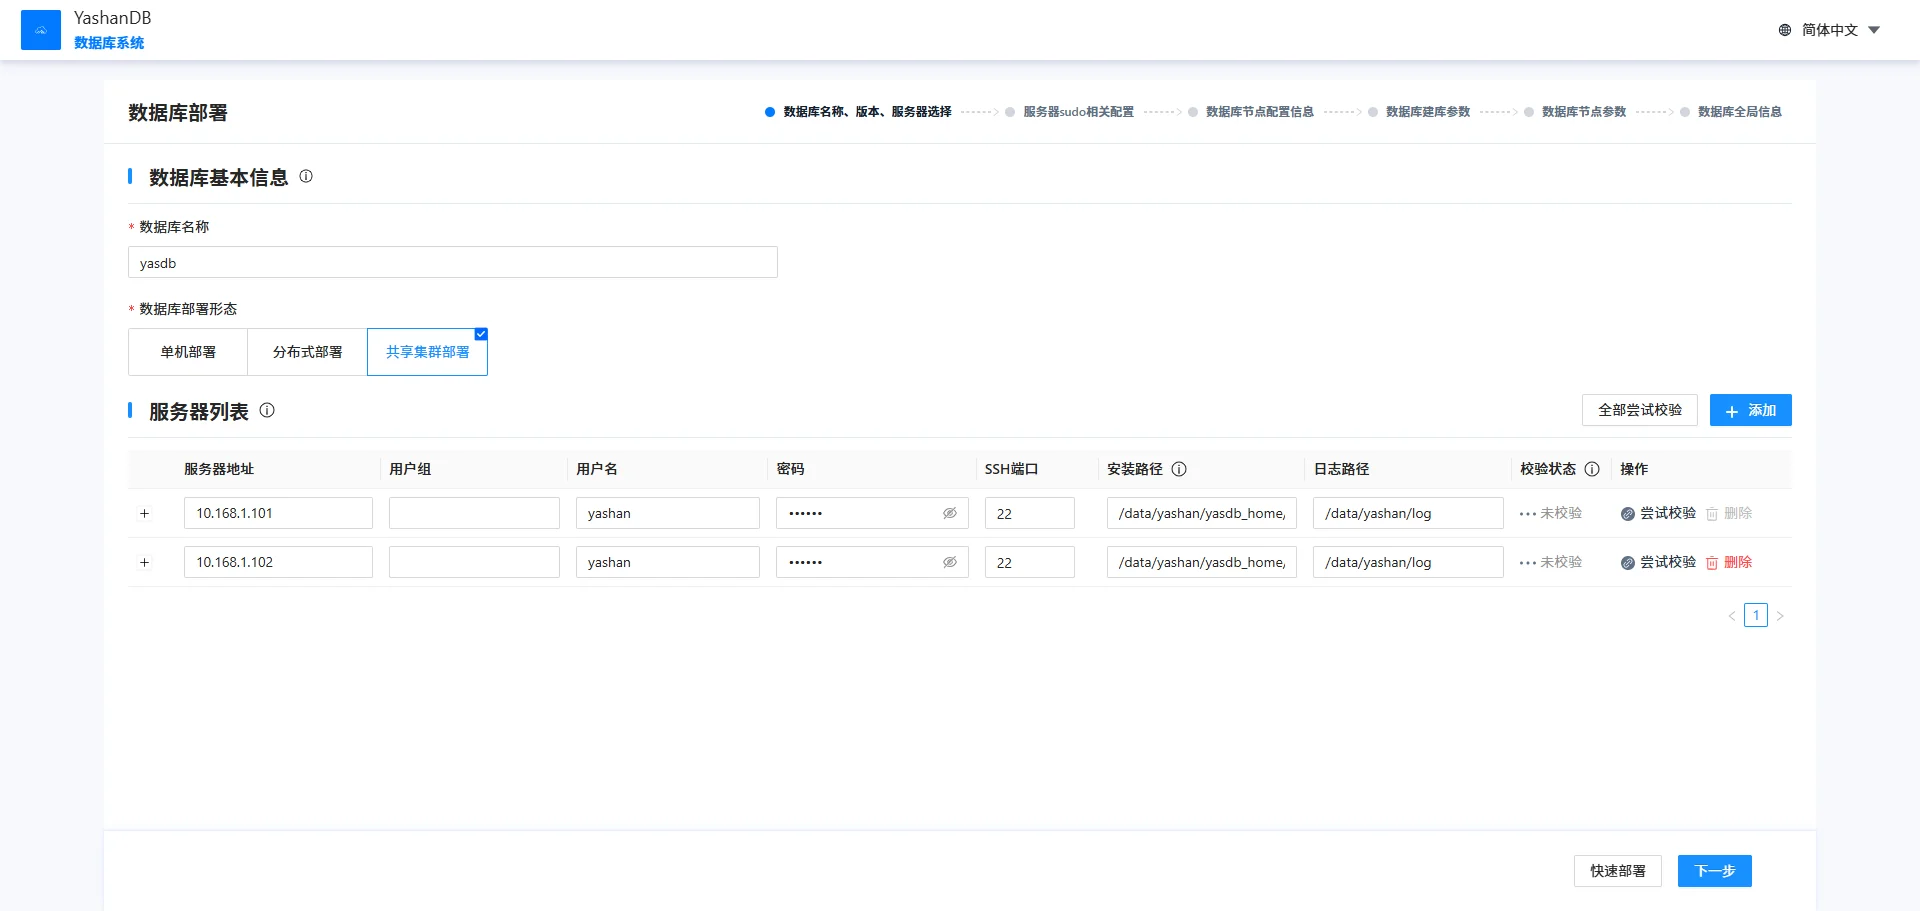Select 单机部署 deployment mode
Viewport: 1920px width, 911px height.
(x=188, y=352)
